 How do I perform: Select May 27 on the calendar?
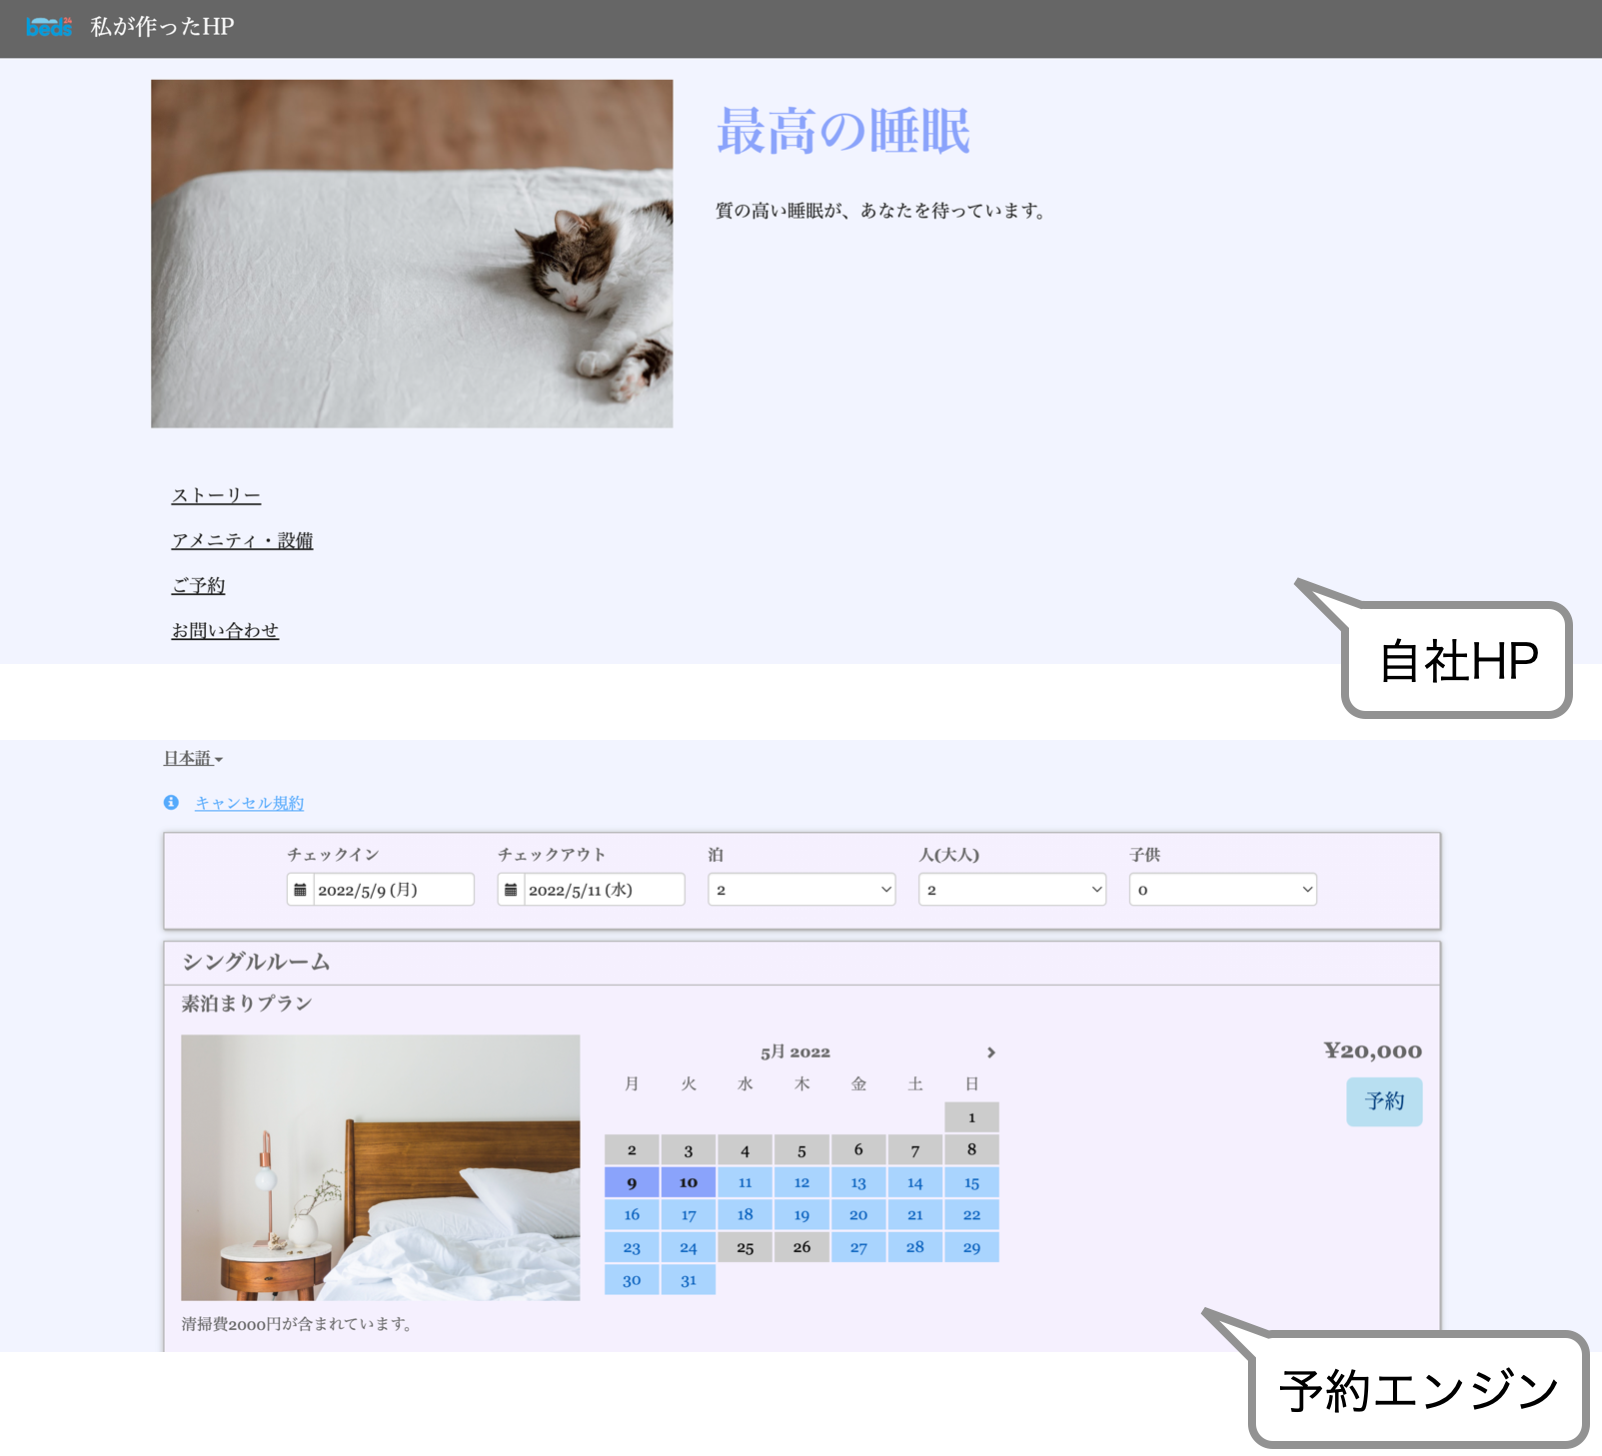[858, 1247]
